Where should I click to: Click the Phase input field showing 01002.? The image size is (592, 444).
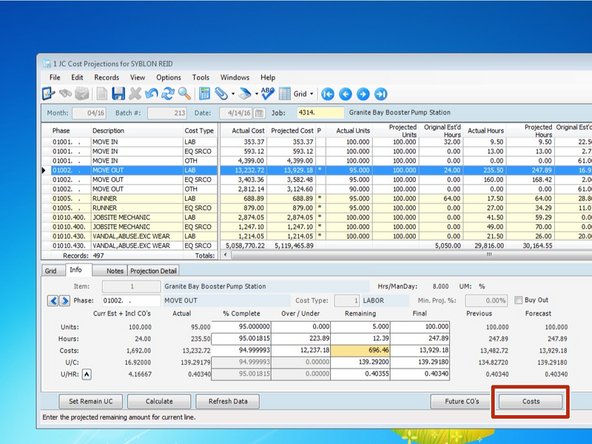click(x=131, y=301)
